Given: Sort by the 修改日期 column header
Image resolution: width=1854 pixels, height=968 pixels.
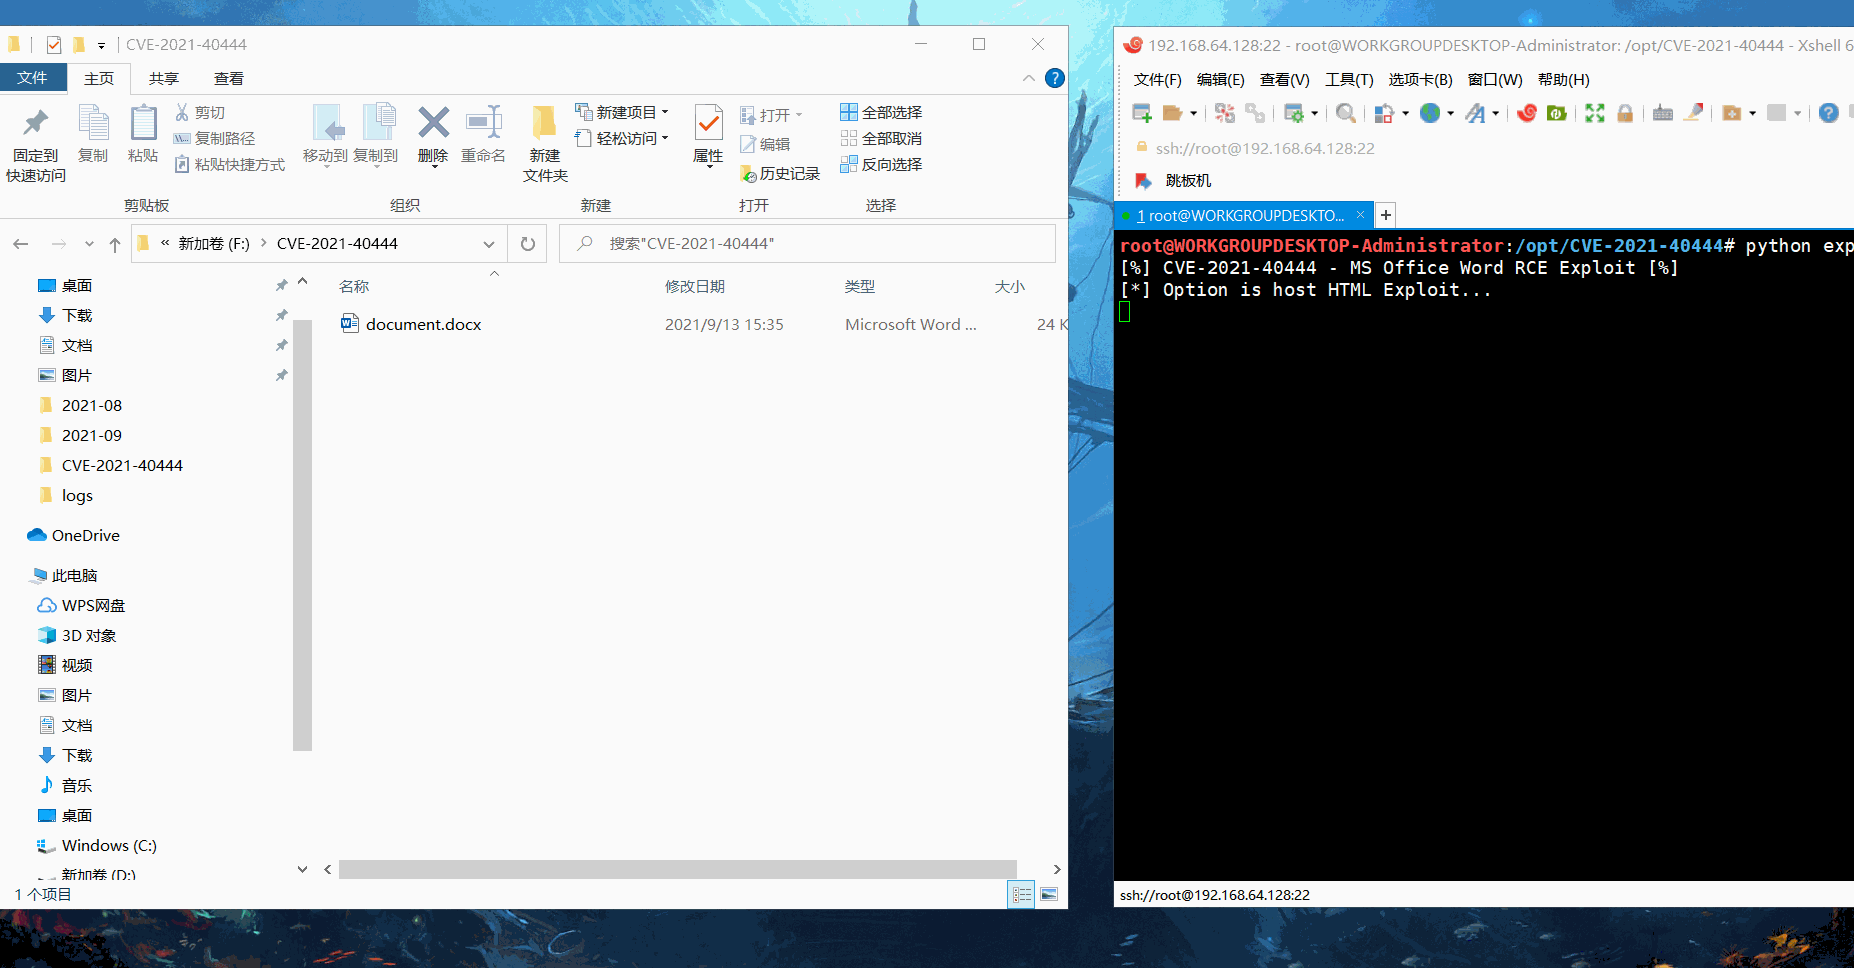Looking at the screenshot, I should point(695,287).
